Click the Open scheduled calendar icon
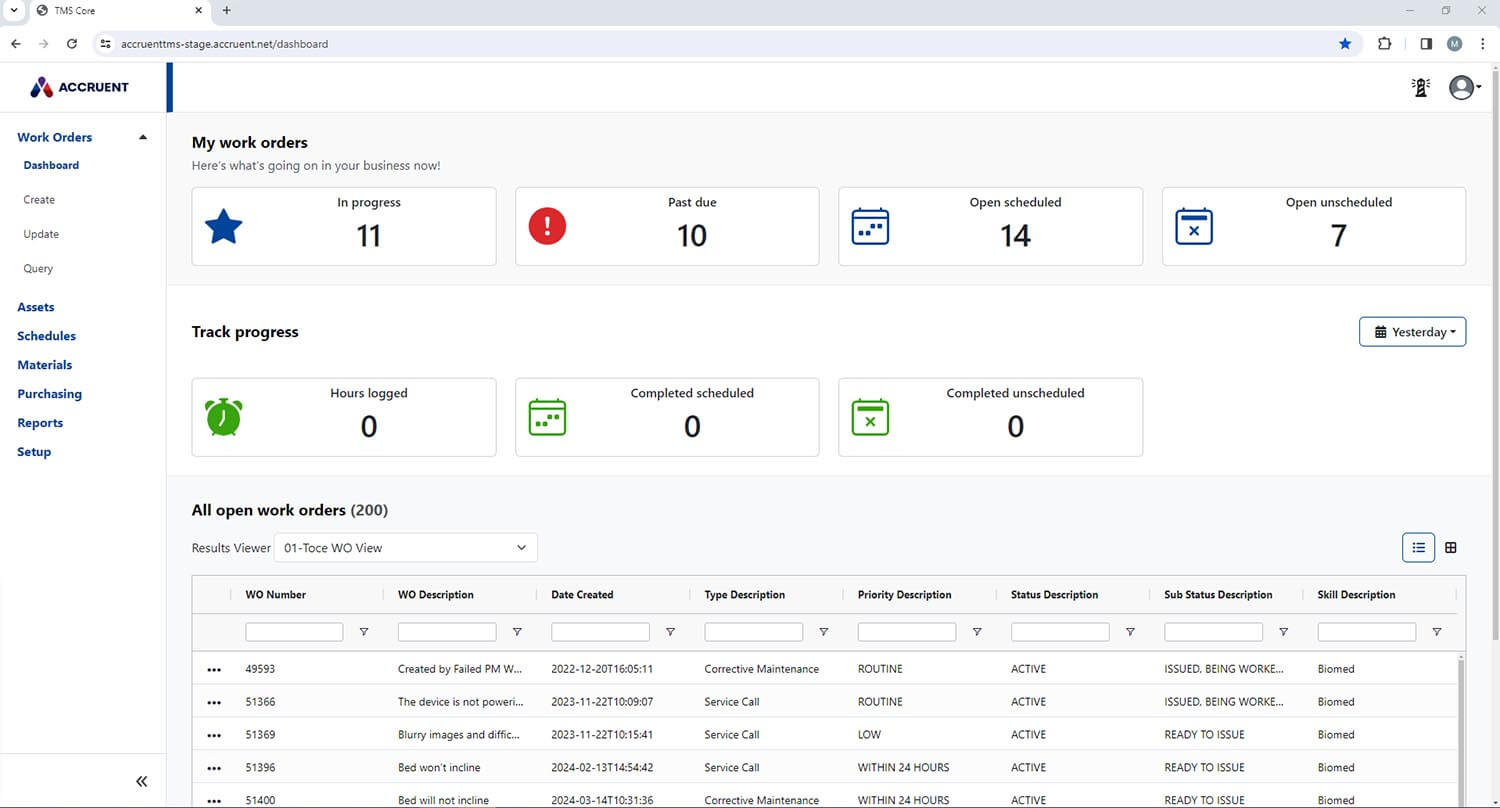Screen dimensions: 1500x808 pyautogui.click(x=870, y=226)
